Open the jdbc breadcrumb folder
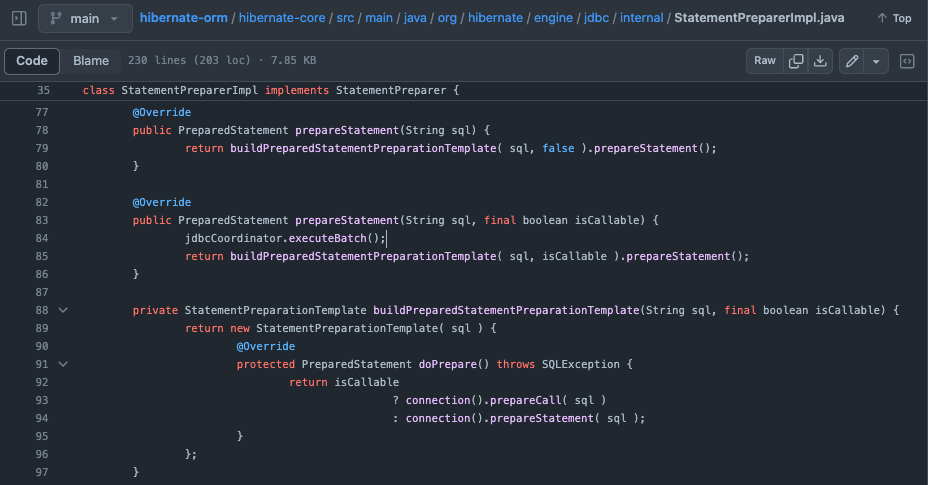The height and width of the screenshot is (485, 928). point(596,18)
